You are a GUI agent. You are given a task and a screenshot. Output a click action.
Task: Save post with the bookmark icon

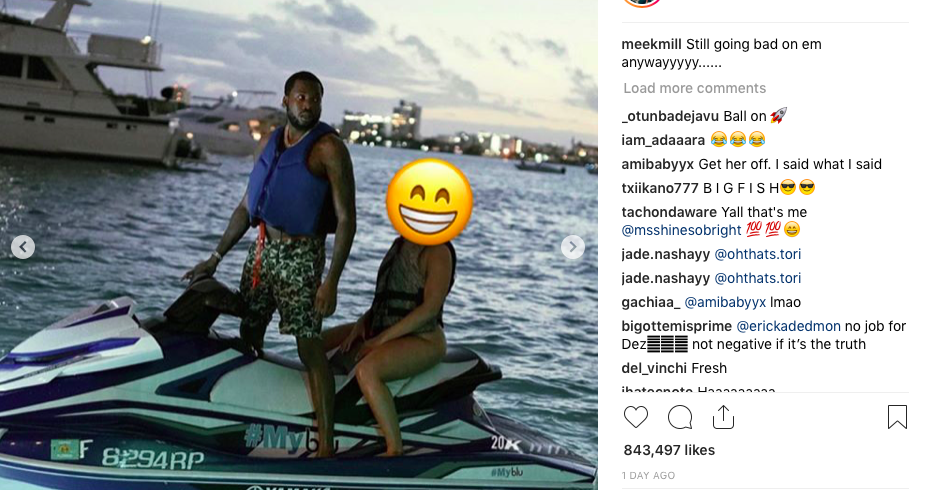(897, 417)
